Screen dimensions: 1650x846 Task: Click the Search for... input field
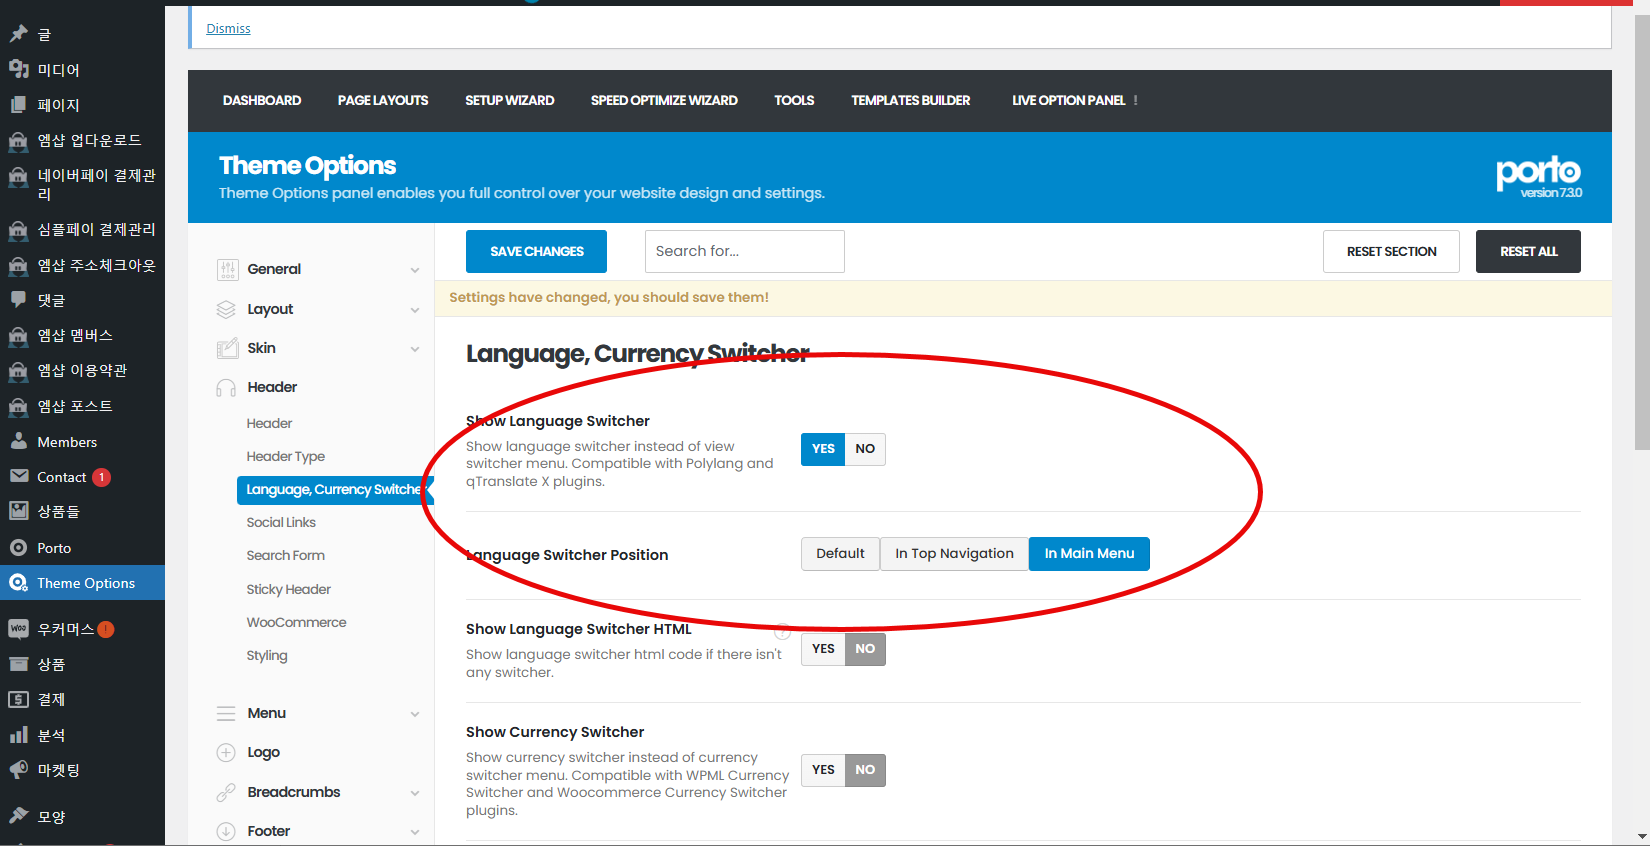pos(745,252)
